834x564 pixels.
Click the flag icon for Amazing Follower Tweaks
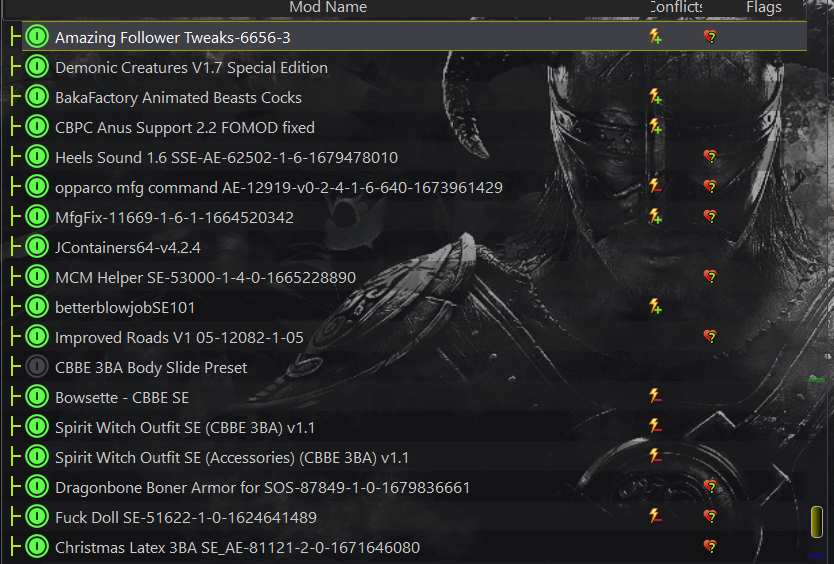[x=710, y=37]
